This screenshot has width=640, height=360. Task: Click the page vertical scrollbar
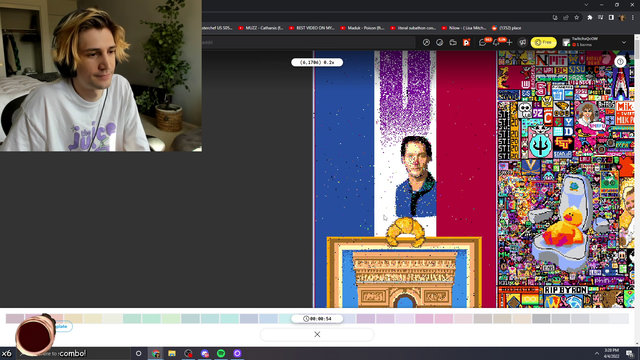[637, 191]
